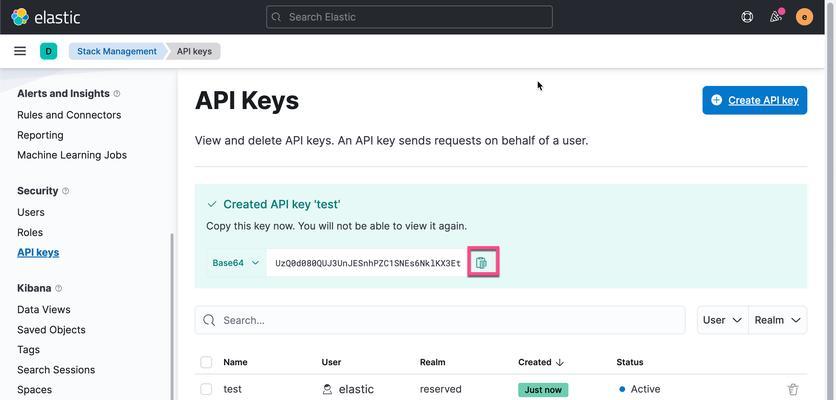Select all API keys checkbox

point(206,362)
